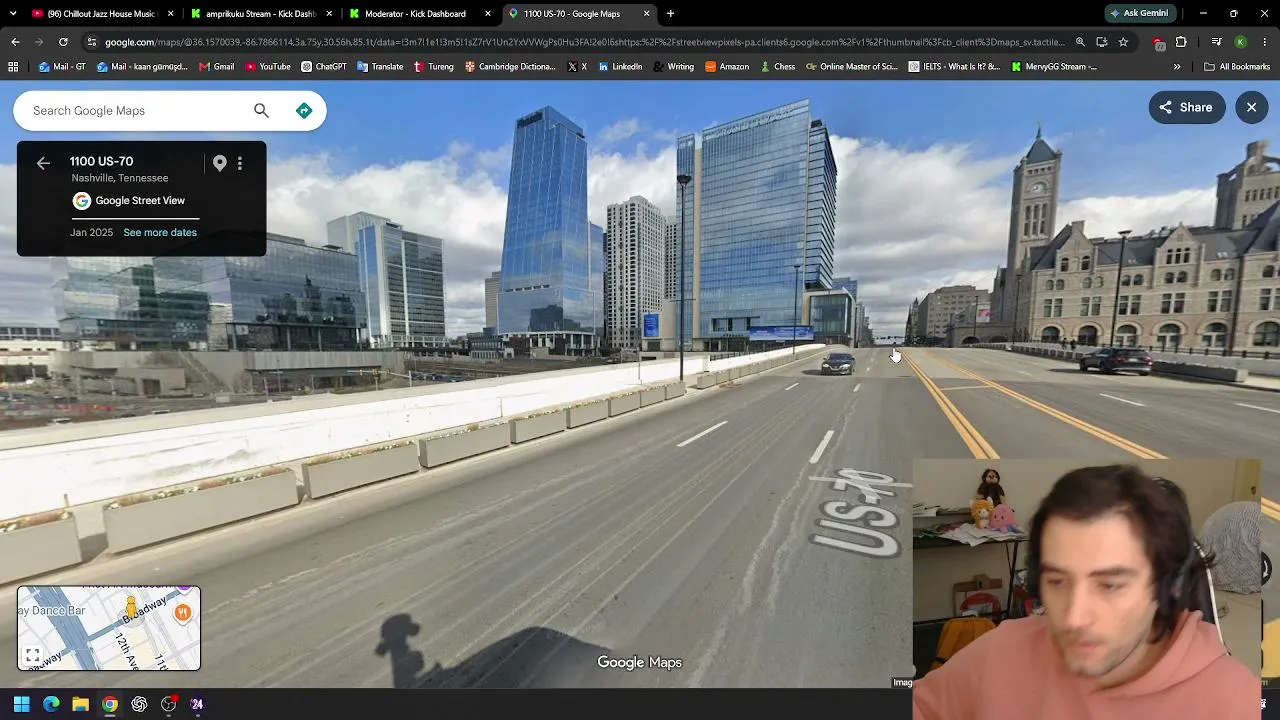This screenshot has width=1280, height=720.
Task: Open the Cambridge Dictionary bookmark
Action: tap(508, 67)
